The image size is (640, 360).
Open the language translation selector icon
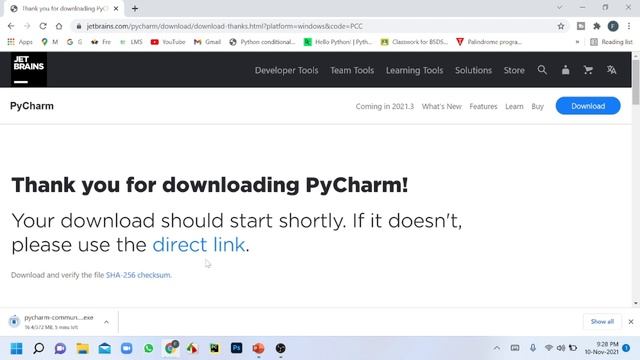pos(611,70)
